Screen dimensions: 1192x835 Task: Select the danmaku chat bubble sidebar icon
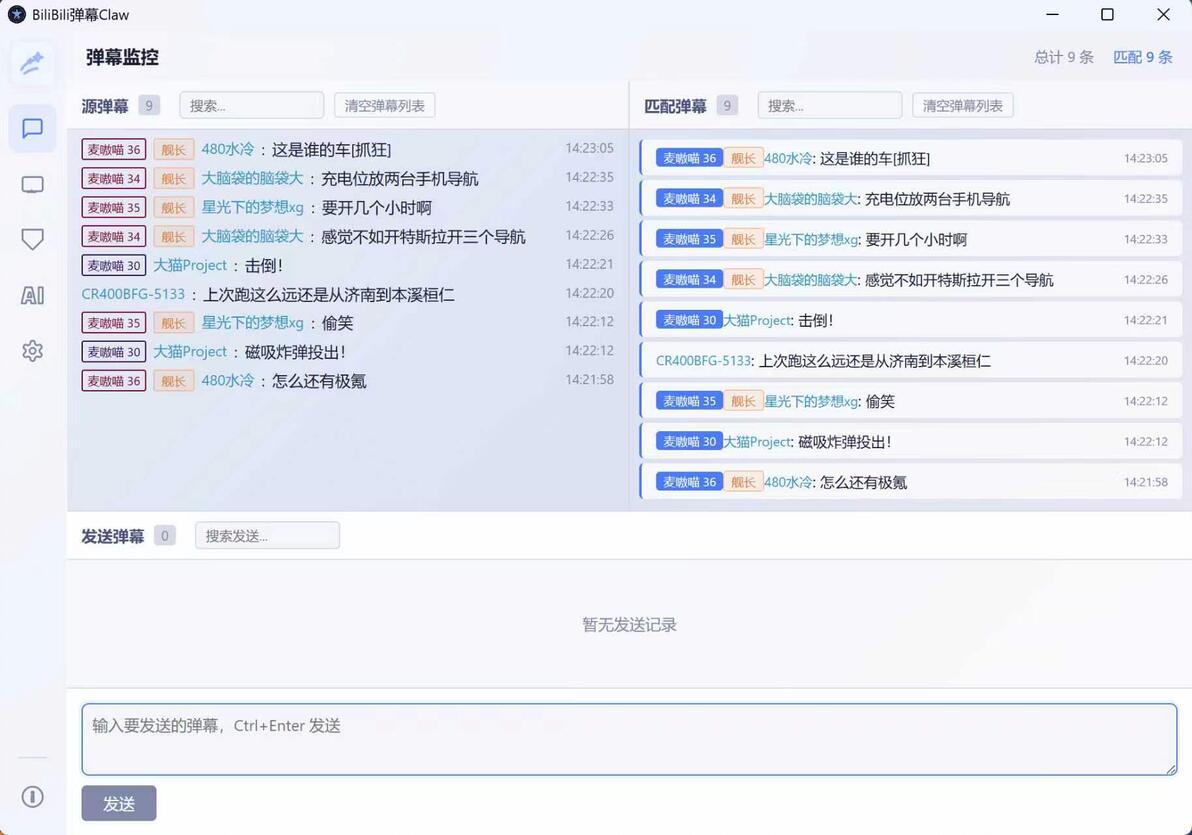tap(32, 128)
